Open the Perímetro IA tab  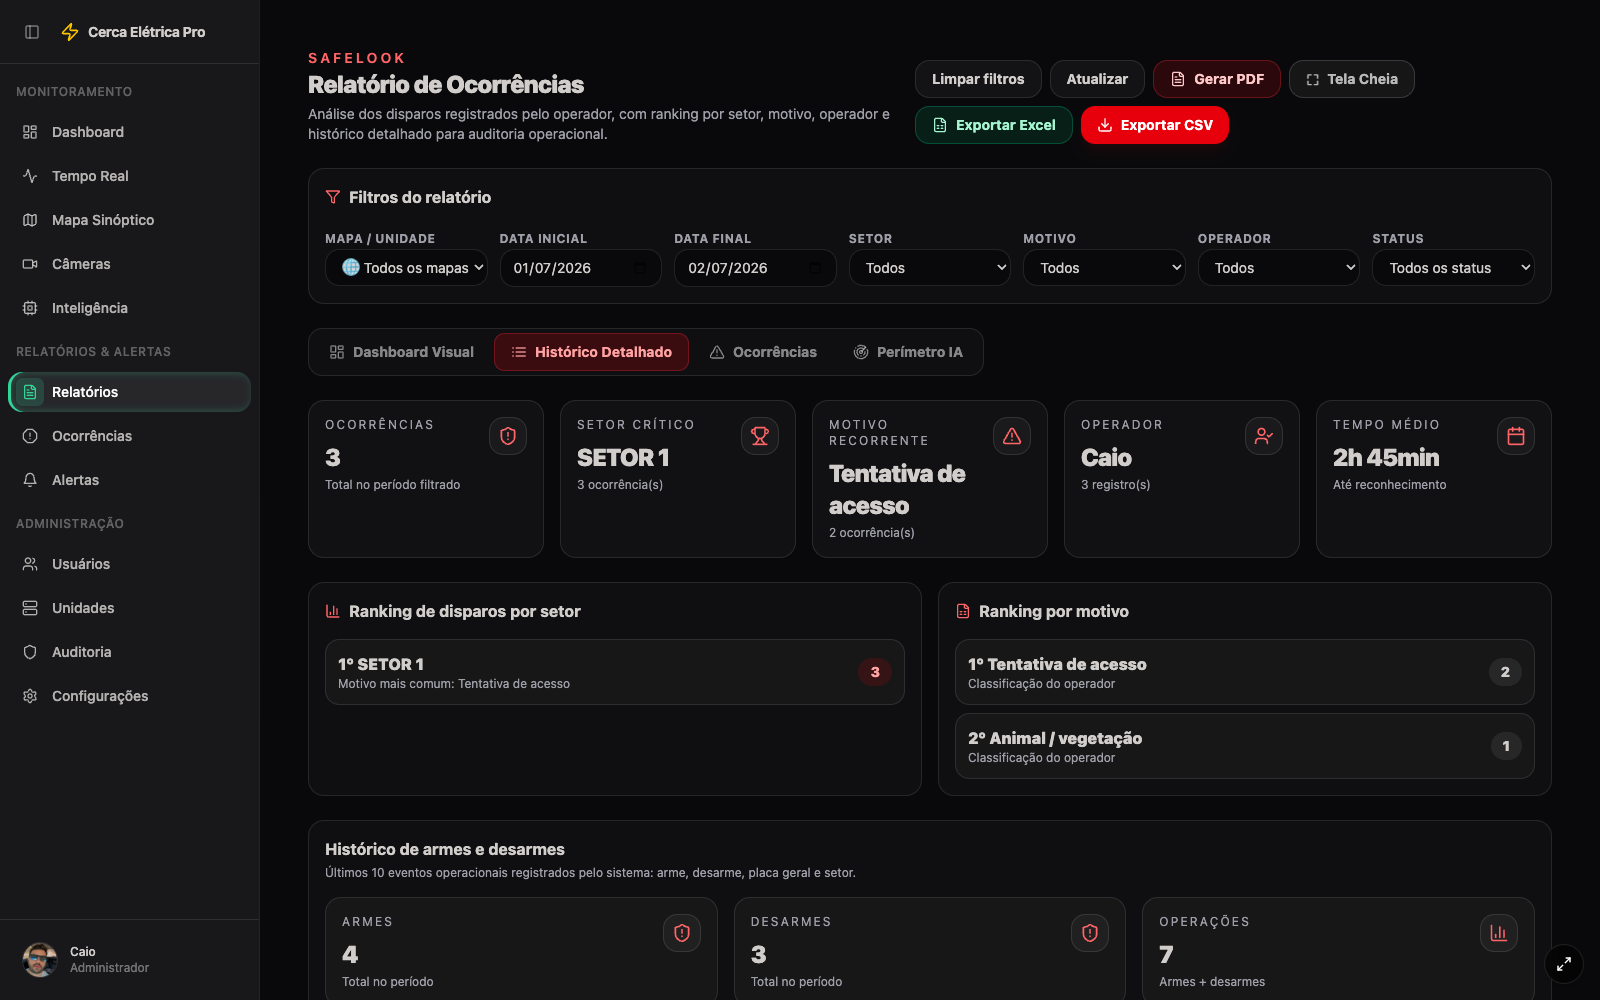[908, 352]
